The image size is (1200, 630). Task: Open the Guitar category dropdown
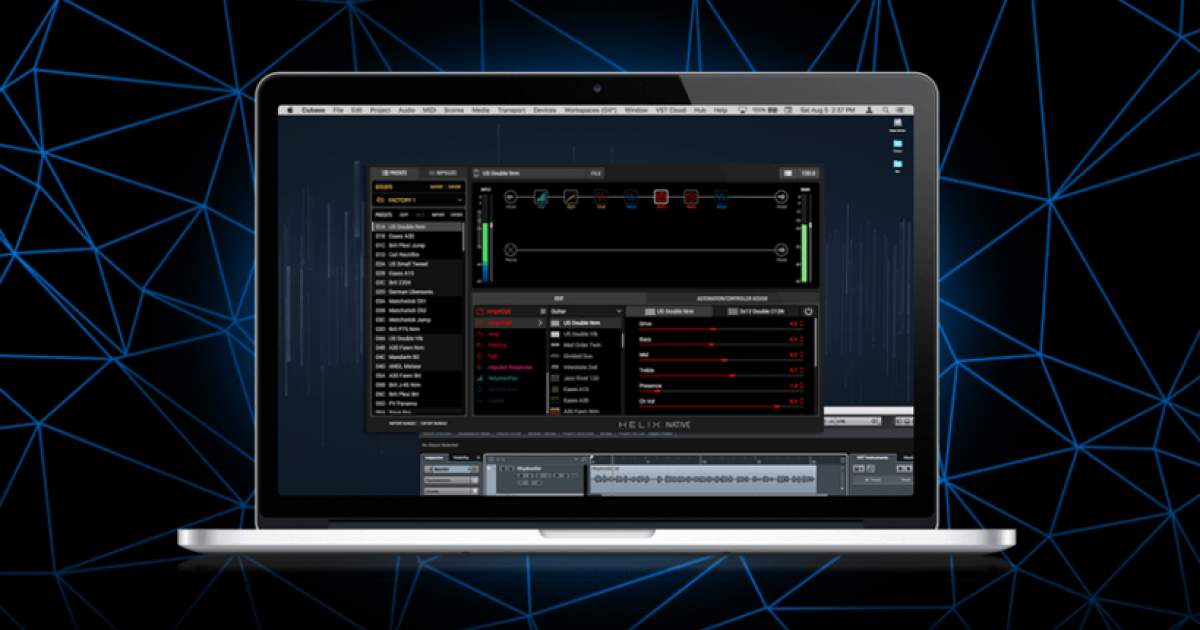[617, 311]
